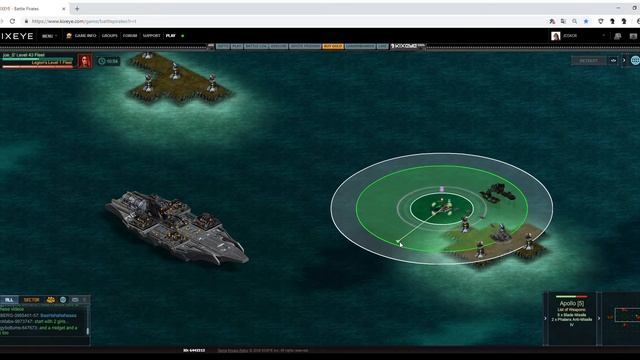Click the KIXEYE logo

17,36
